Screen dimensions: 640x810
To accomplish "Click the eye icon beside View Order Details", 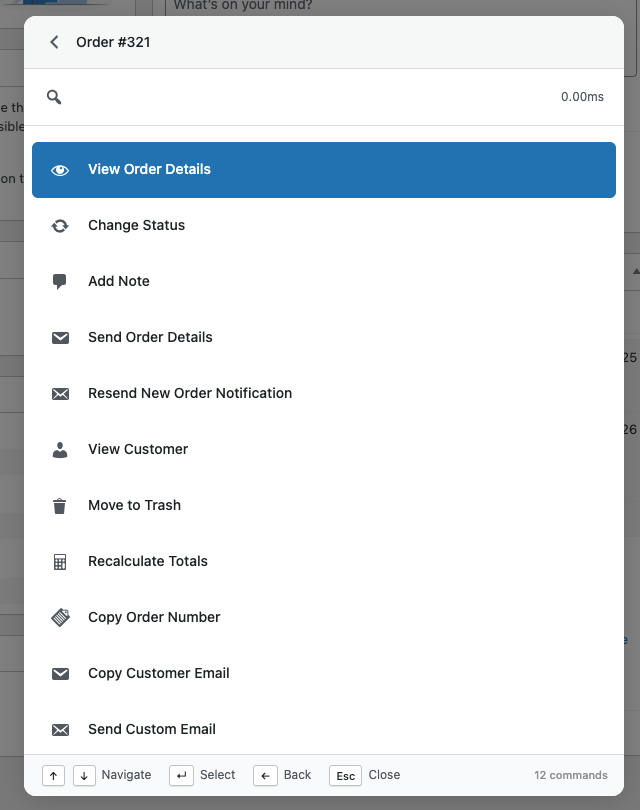I will point(60,170).
